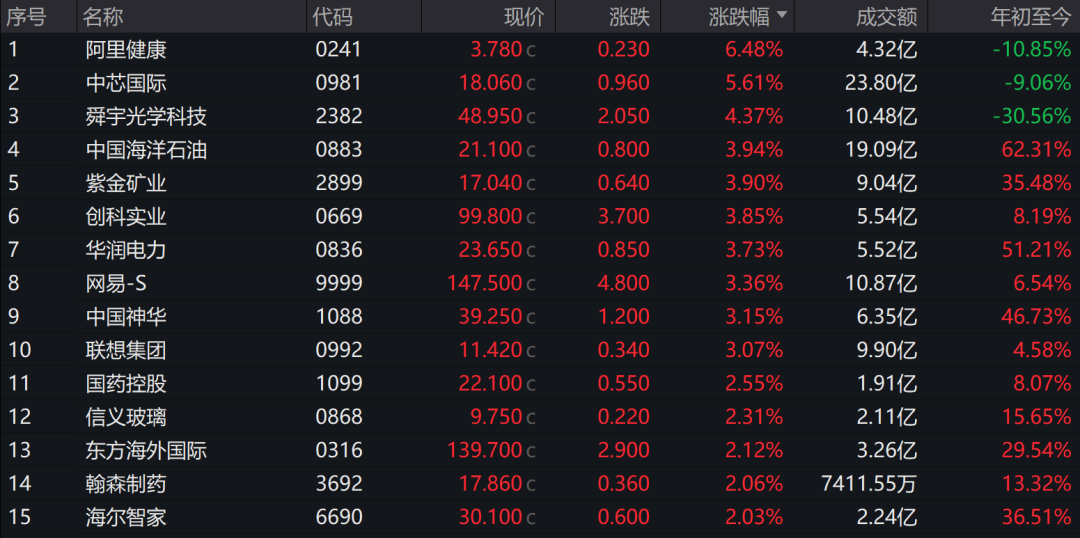Open 舜宇光学科技 stock details
The height and width of the screenshot is (538, 1080).
tap(540, 116)
